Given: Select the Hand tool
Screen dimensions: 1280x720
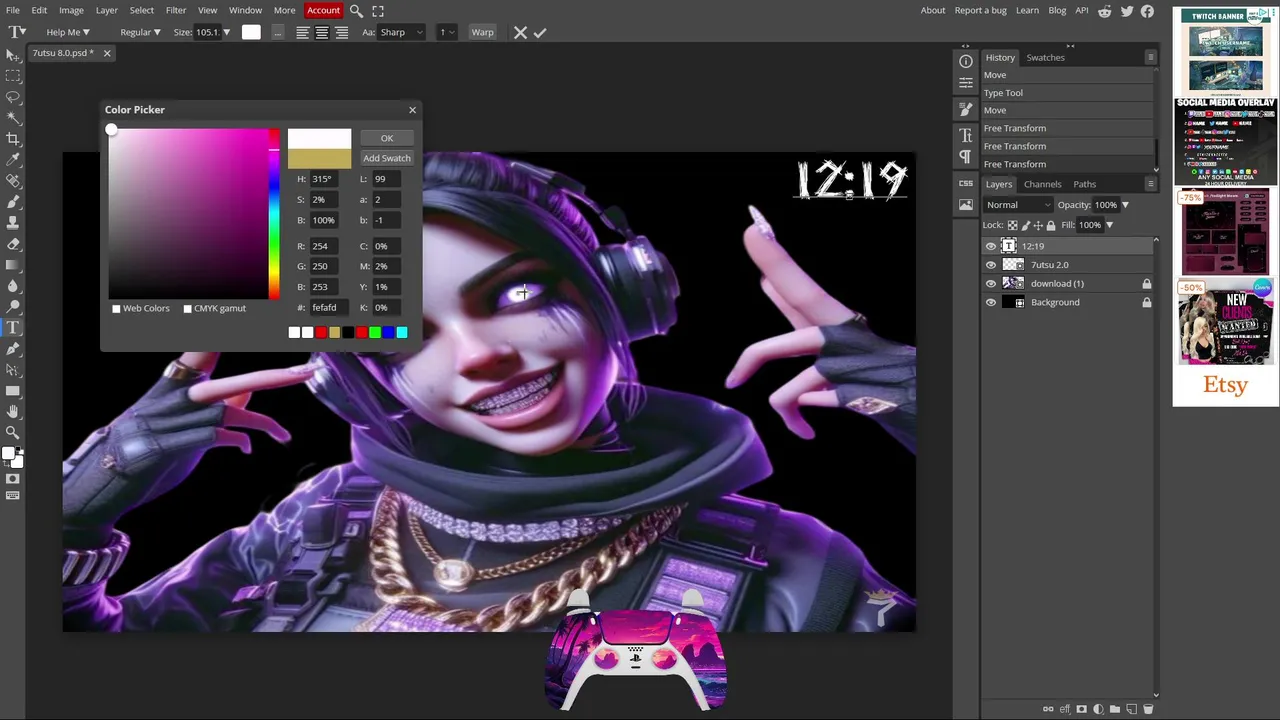Looking at the screenshot, I should 13,412.
